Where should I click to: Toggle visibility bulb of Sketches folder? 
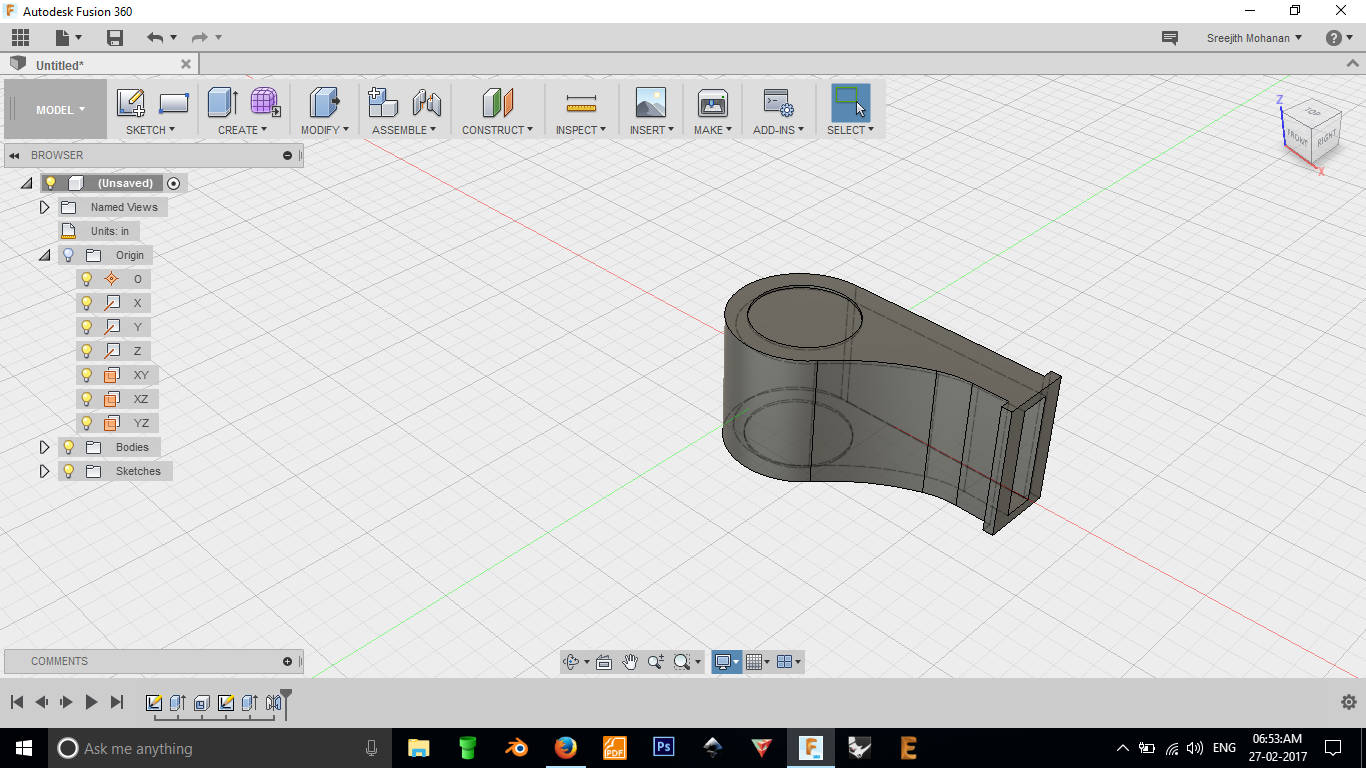[x=69, y=471]
